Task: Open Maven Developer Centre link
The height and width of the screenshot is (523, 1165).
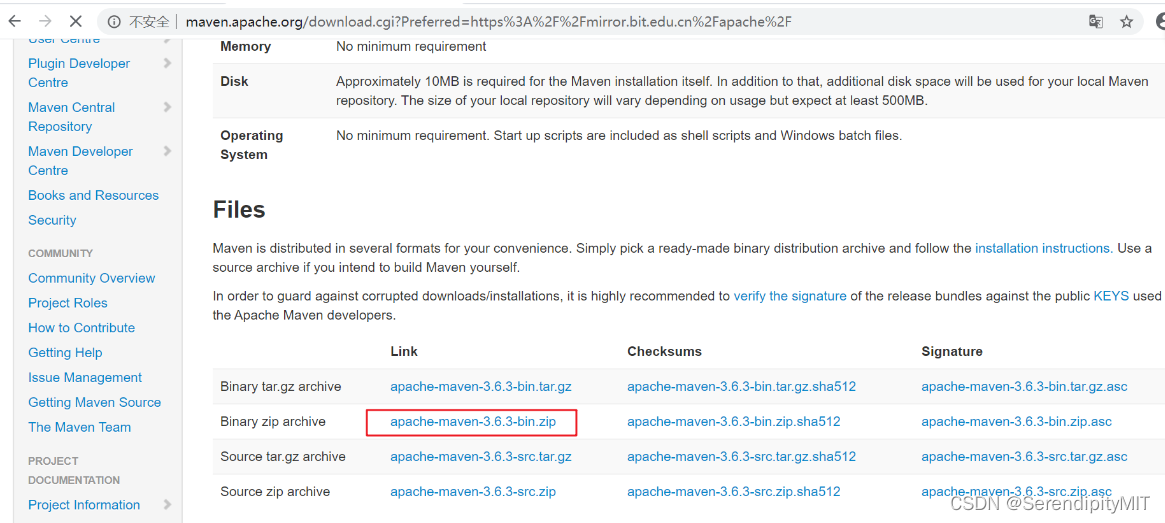Action: coord(80,160)
